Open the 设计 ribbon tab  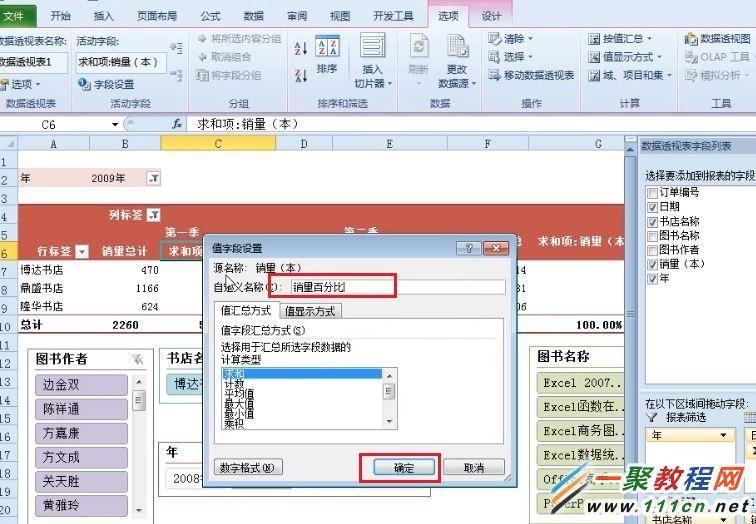click(x=492, y=16)
